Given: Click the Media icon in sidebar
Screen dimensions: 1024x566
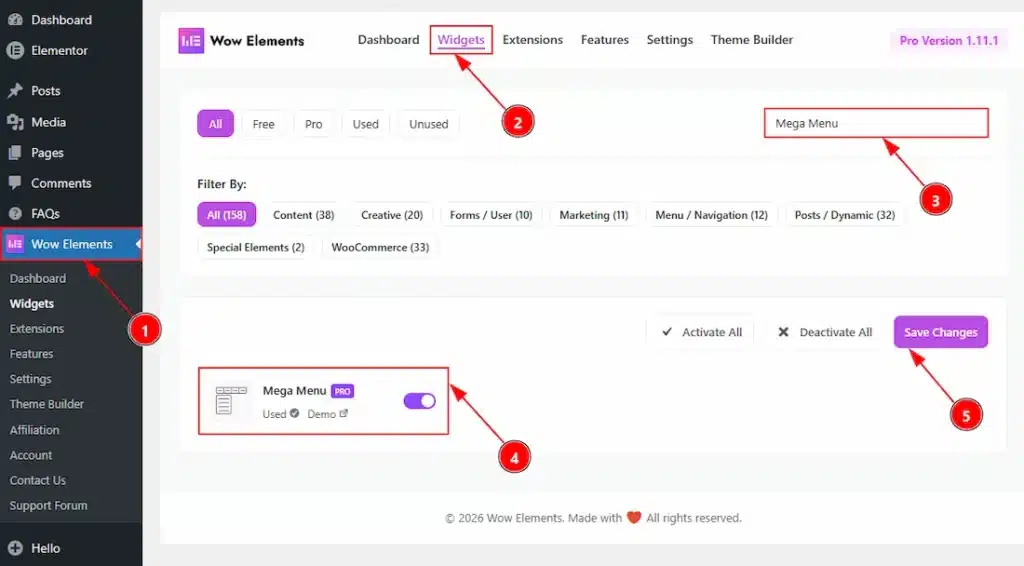Looking at the screenshot, I should pyautogui.click(x=15, y=122).
